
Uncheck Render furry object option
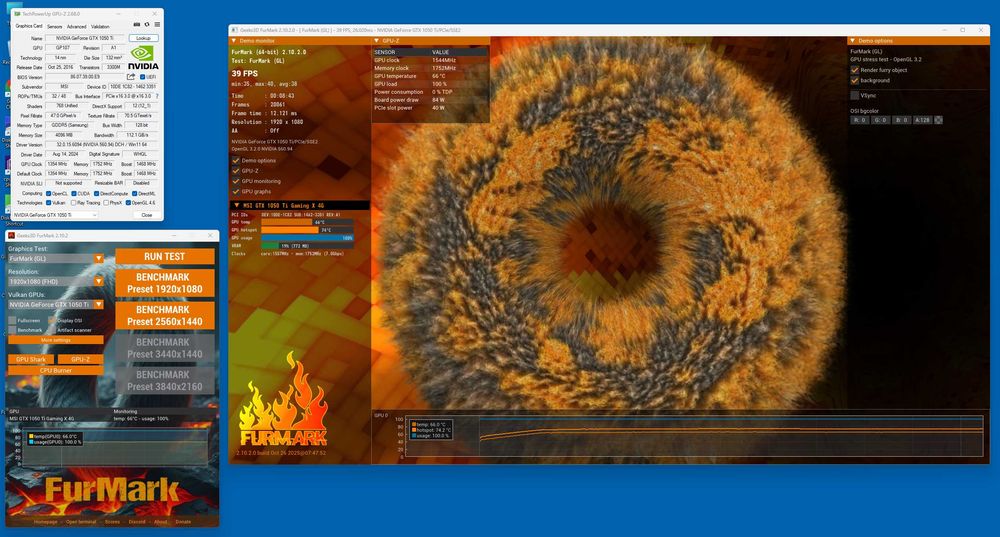coord(855,70)
